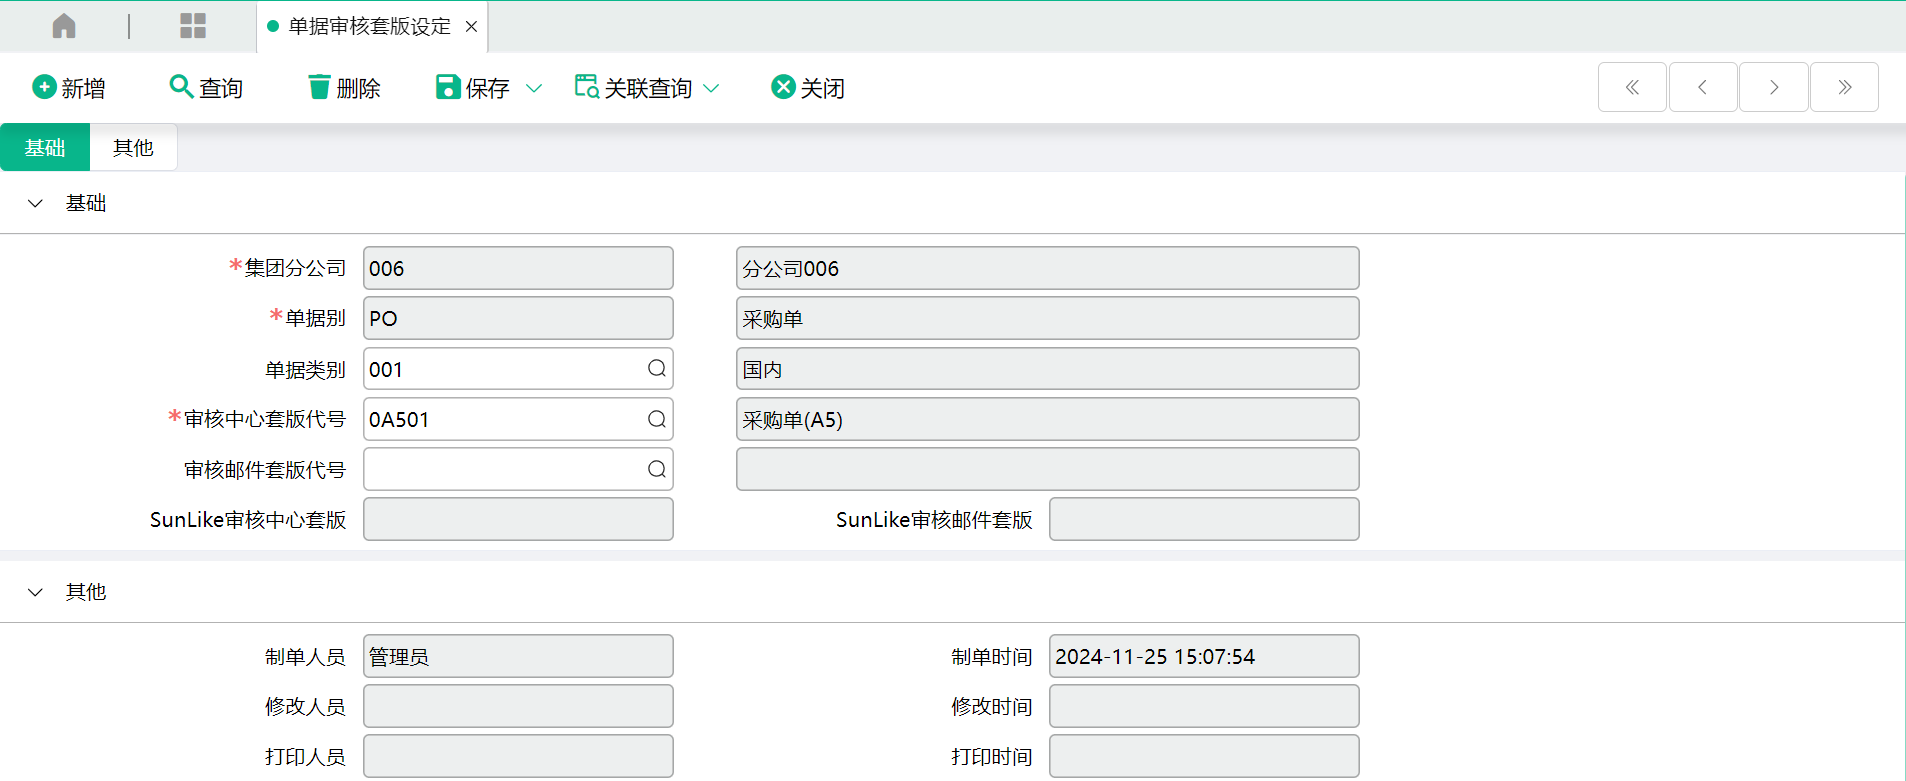The width and height of the screenshot is (1906, 781).
Task: Expand the 保存 dropdown arrow
Action: [534, 88]
